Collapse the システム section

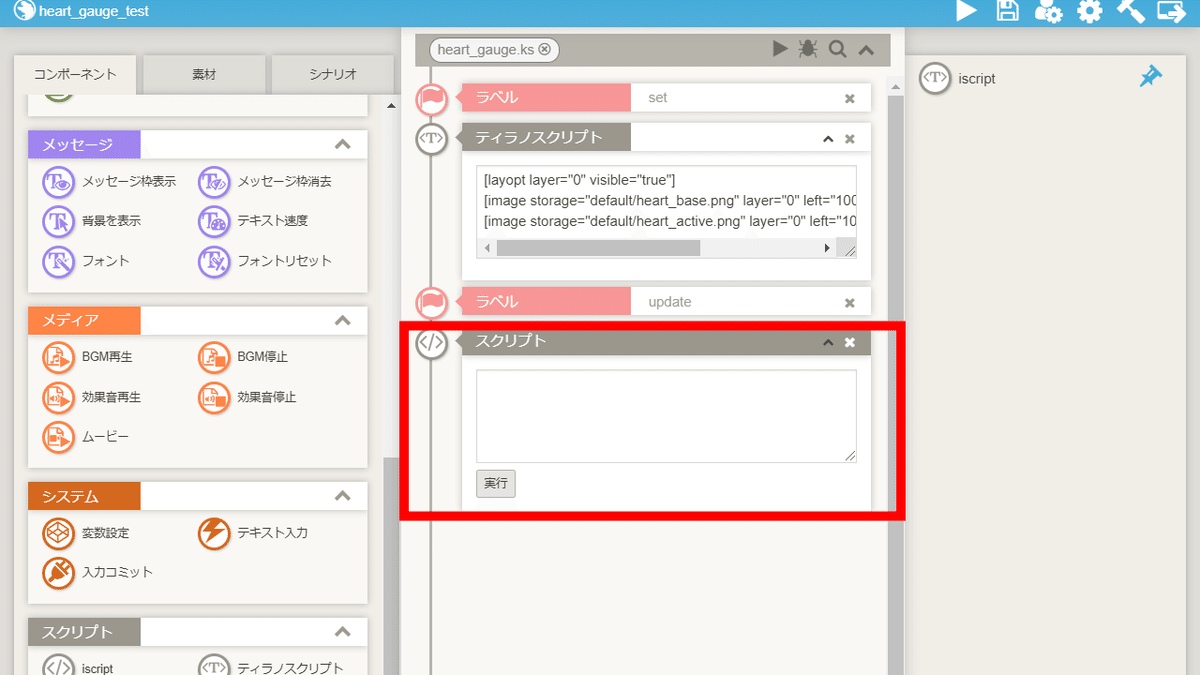[x=343, y=496]
